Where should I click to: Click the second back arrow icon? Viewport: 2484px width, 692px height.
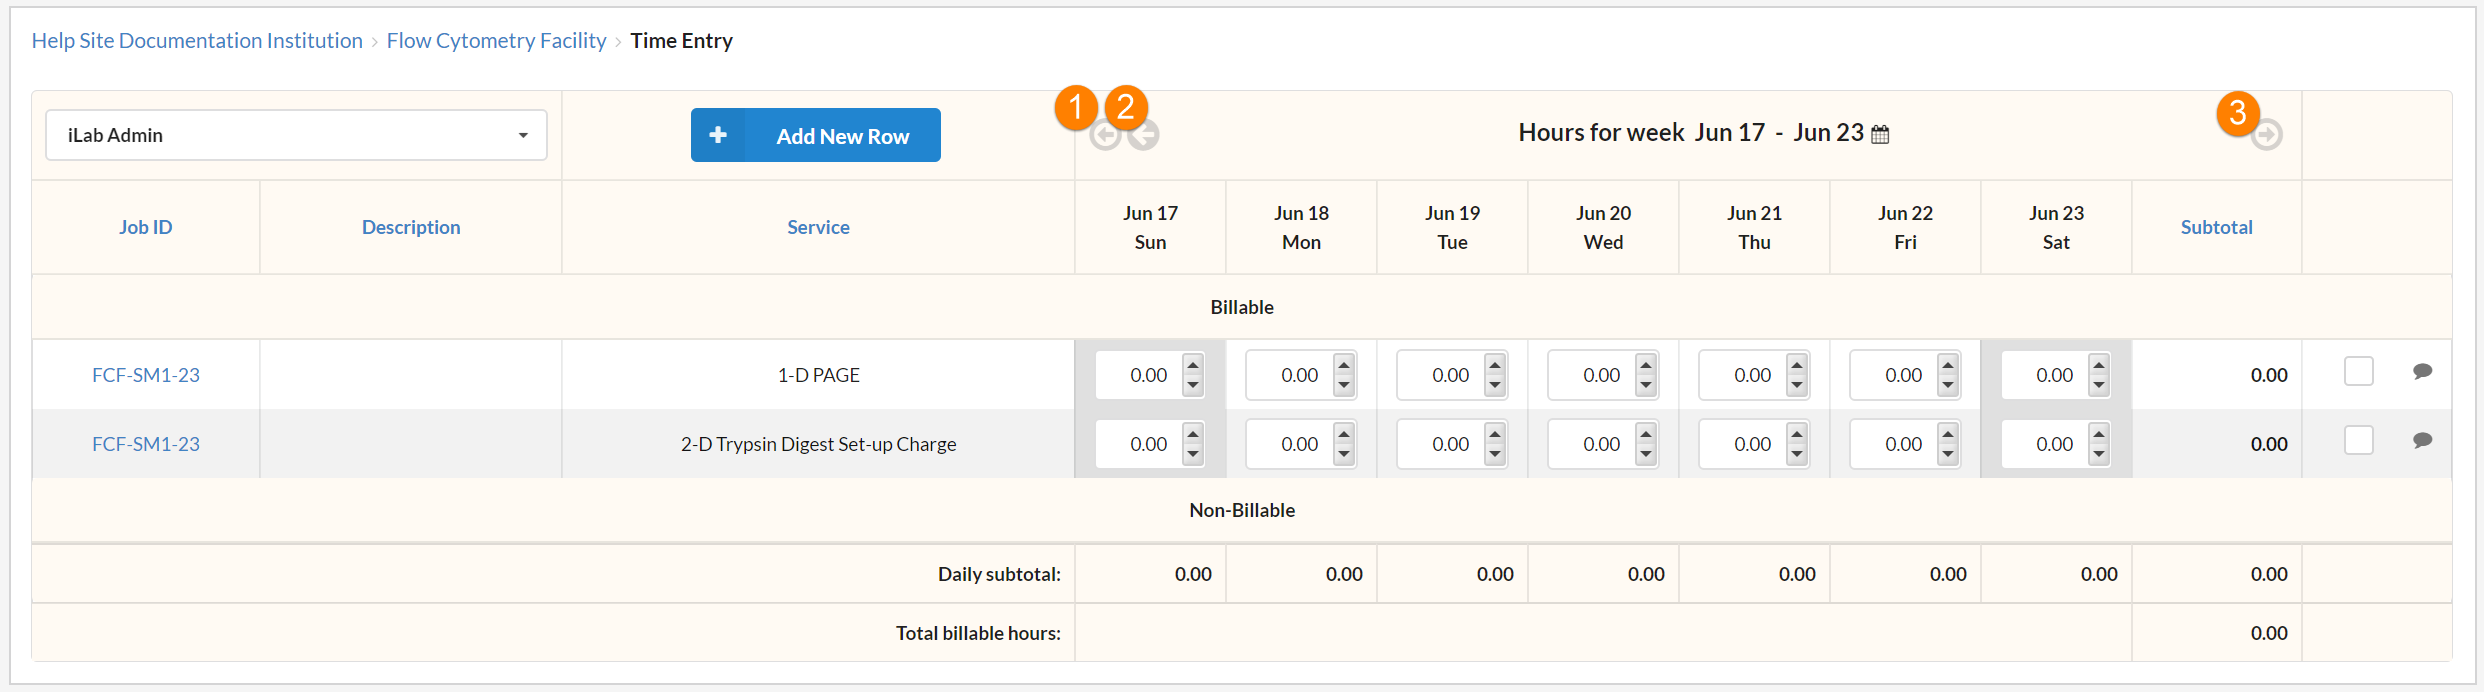pyautogui.click(x=1143, y=135)
